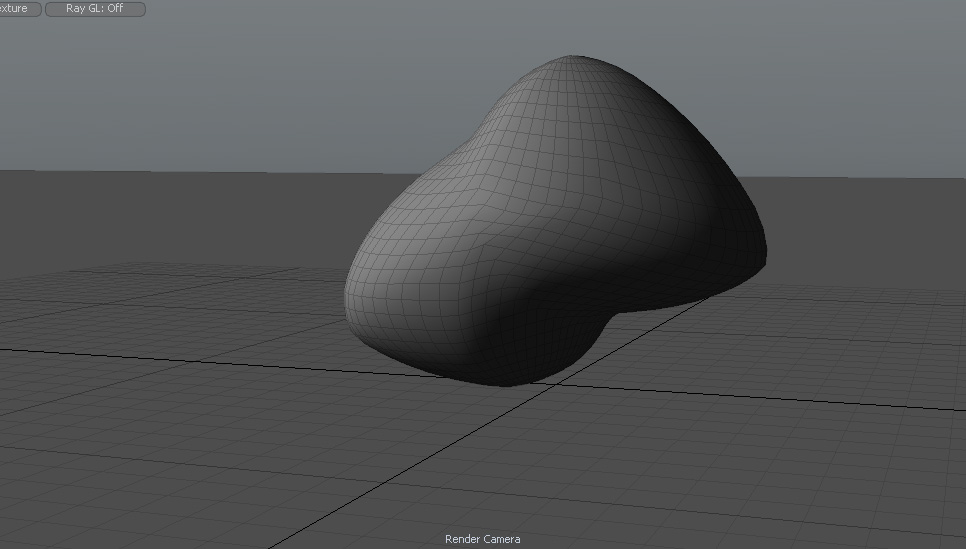Toggle the Ray GL: Off button
Viewport: 966px width, 549px height.
click(x=95, y=9)
